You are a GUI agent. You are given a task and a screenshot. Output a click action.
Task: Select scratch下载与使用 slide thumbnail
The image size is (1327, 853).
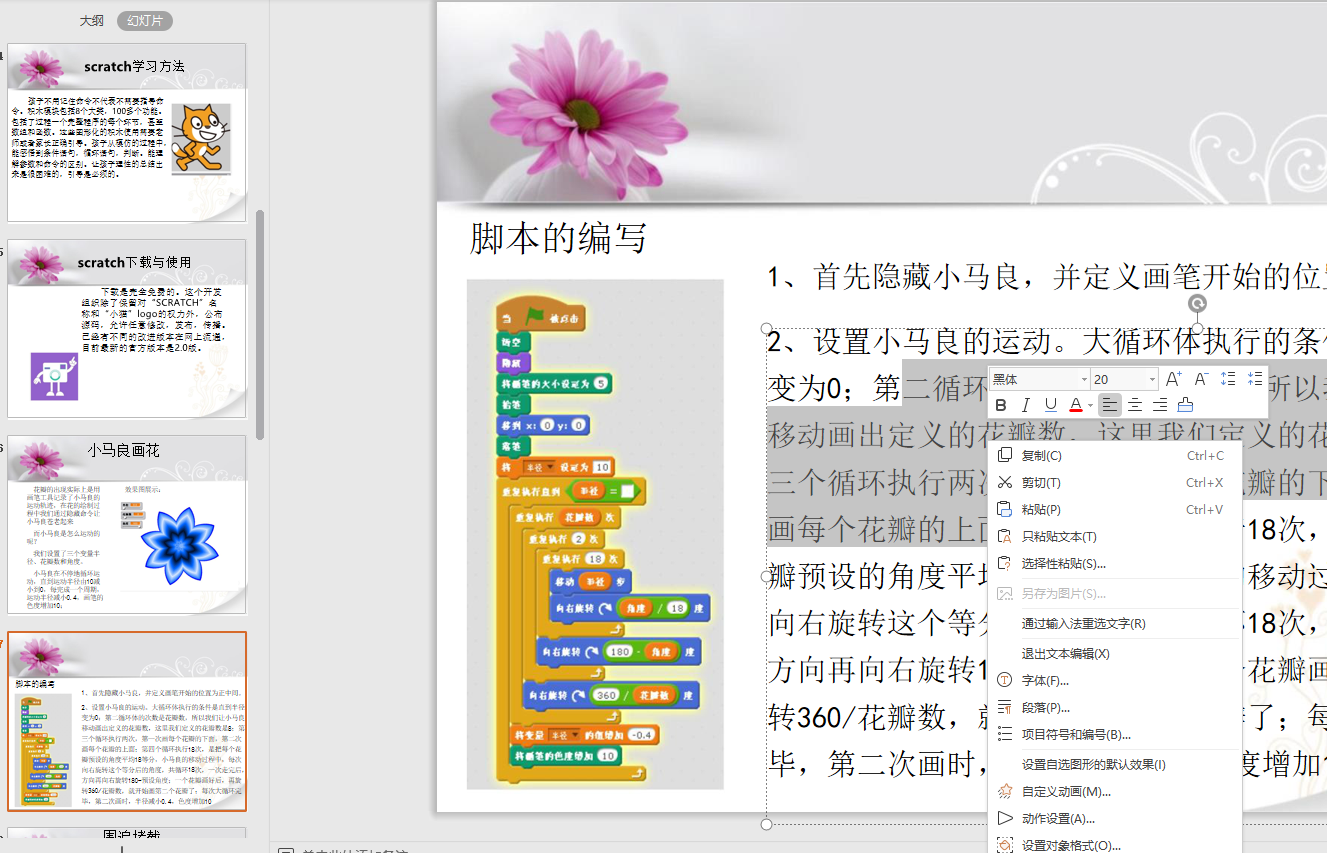[127, 328]
